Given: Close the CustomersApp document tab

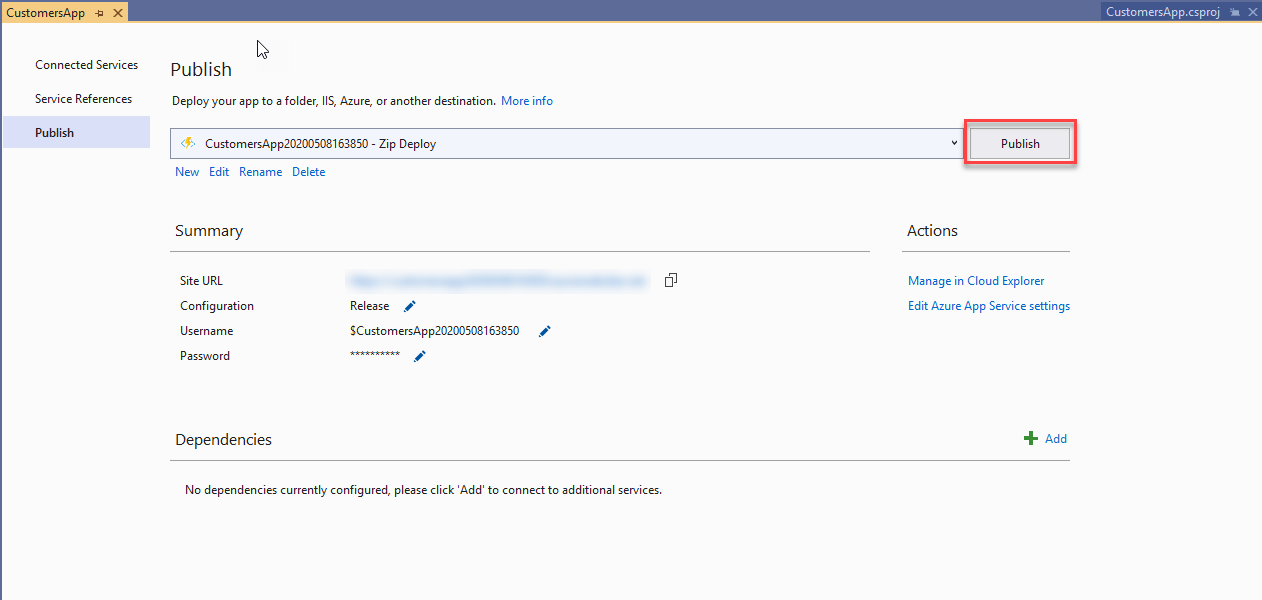Looking at the screenshot, I should [117, 13].
